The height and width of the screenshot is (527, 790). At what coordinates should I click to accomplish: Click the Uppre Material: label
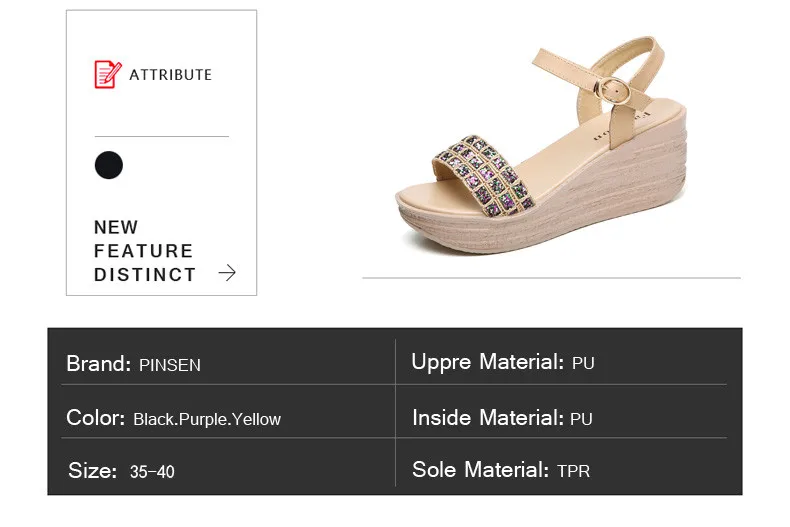tap(488, 362)
